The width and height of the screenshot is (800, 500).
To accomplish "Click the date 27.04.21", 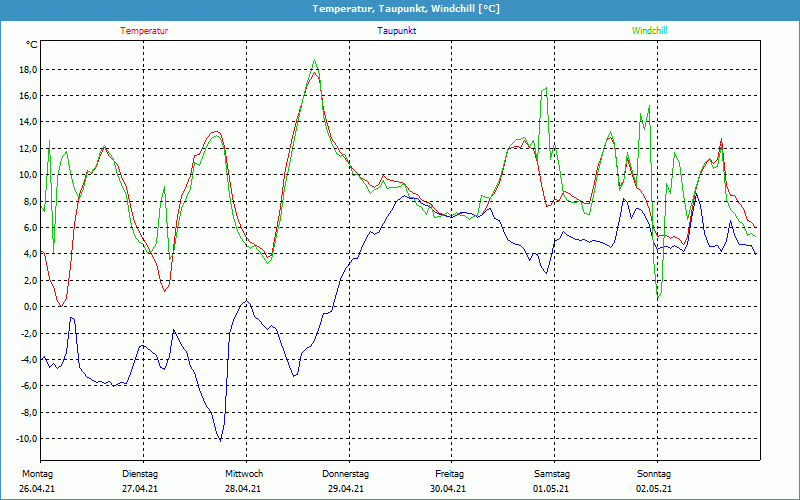I will [140, 488].
